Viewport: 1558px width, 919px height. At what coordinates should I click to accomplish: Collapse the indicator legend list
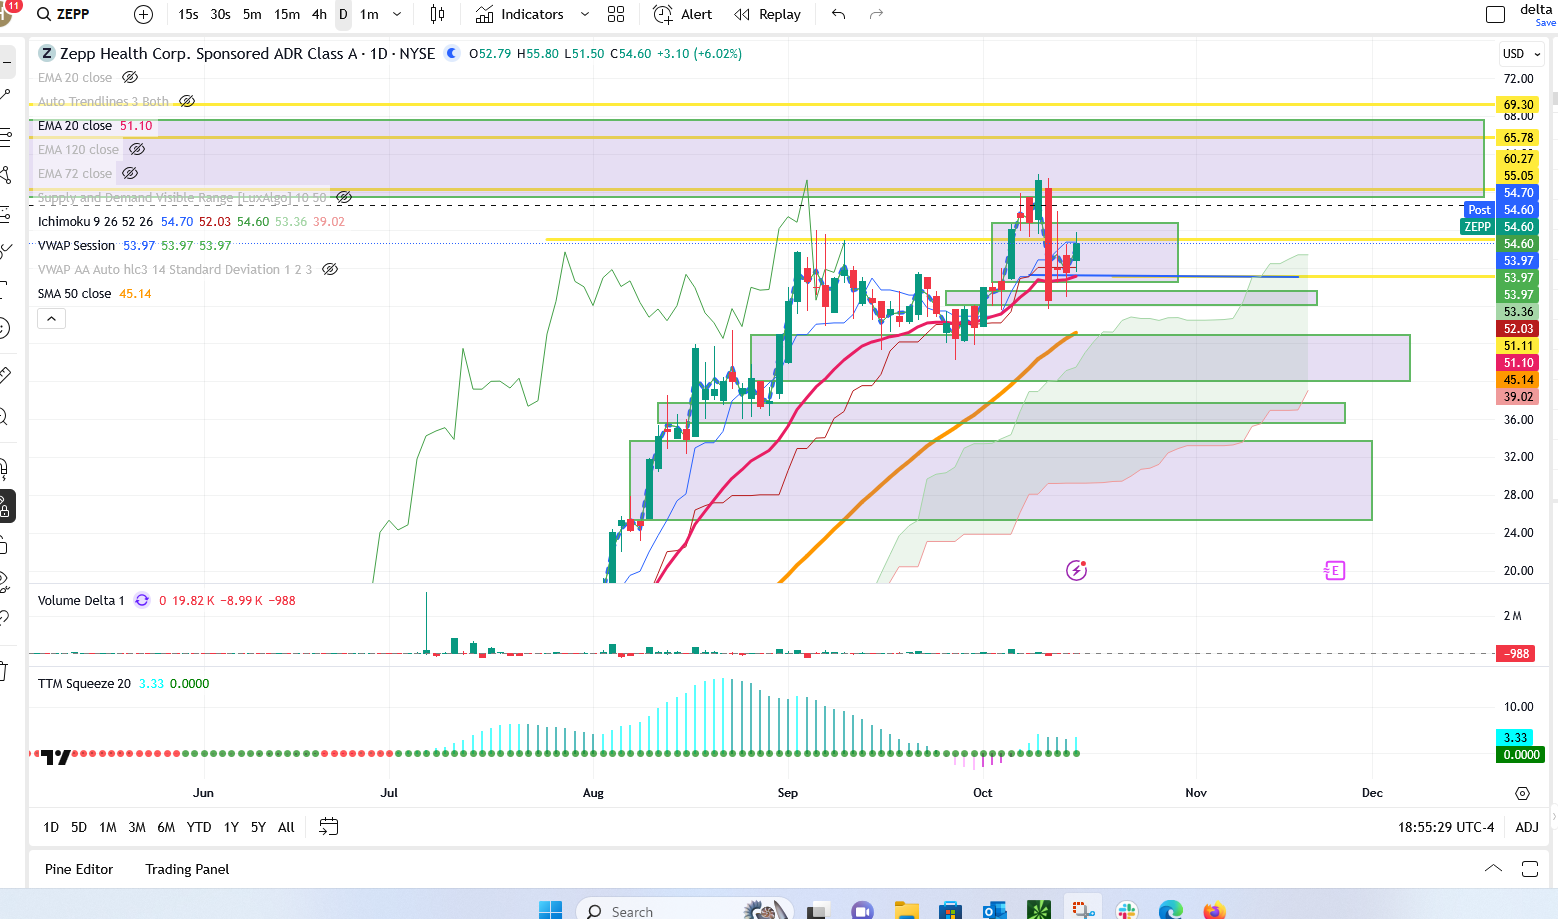tap(52, 318)
